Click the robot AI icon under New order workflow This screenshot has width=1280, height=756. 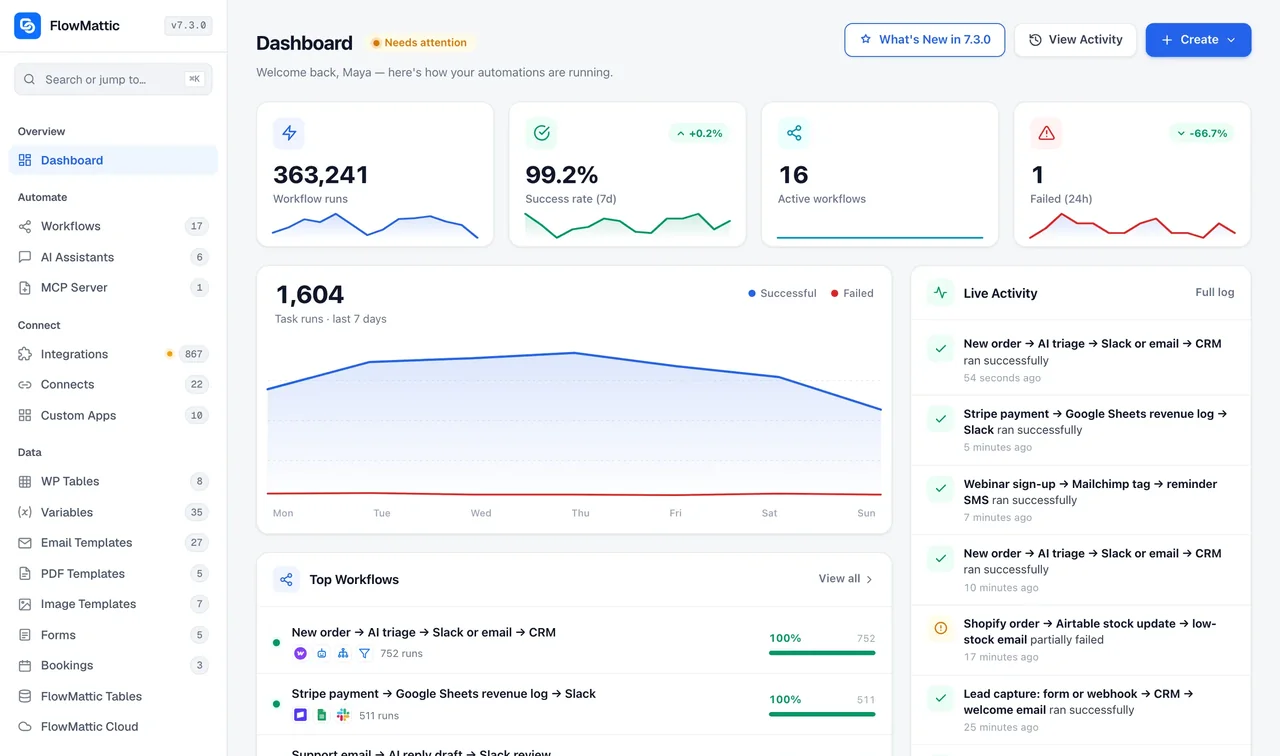coord(322,654)
